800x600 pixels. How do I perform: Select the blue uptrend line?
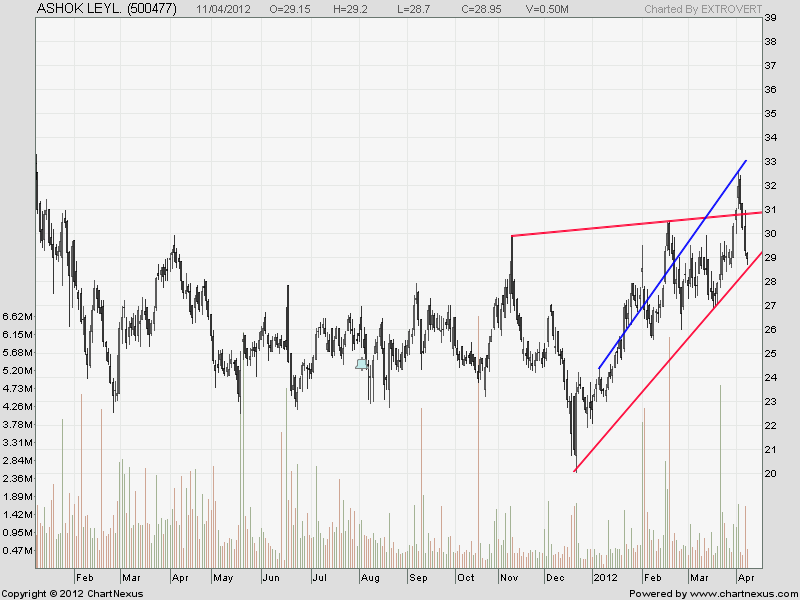pos(672,264)
